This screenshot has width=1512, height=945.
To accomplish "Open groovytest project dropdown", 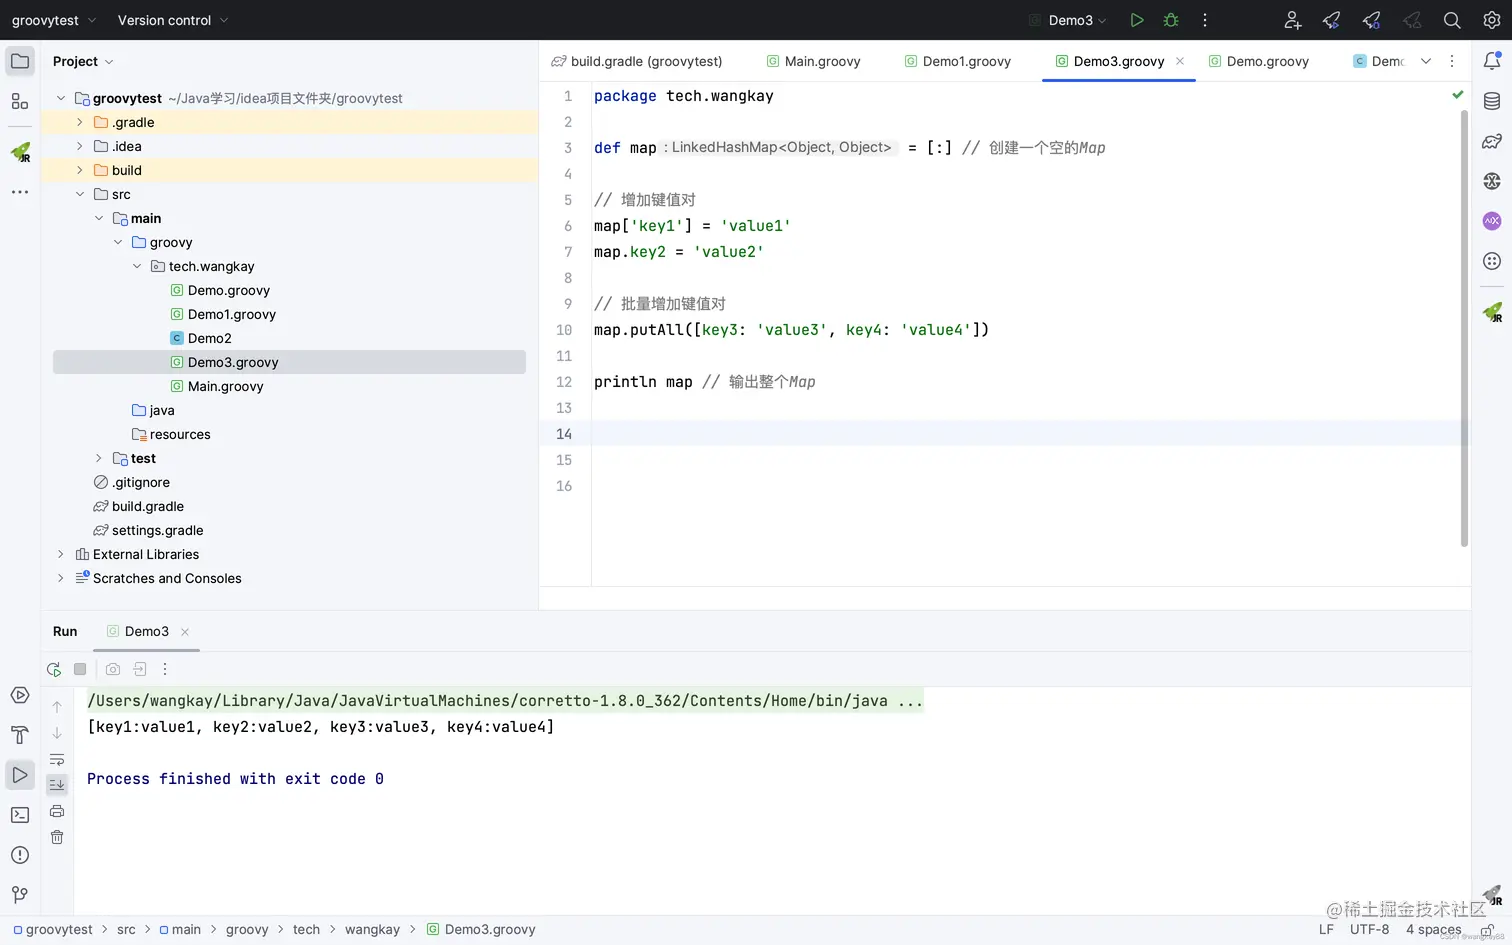I will click(54, 20).
